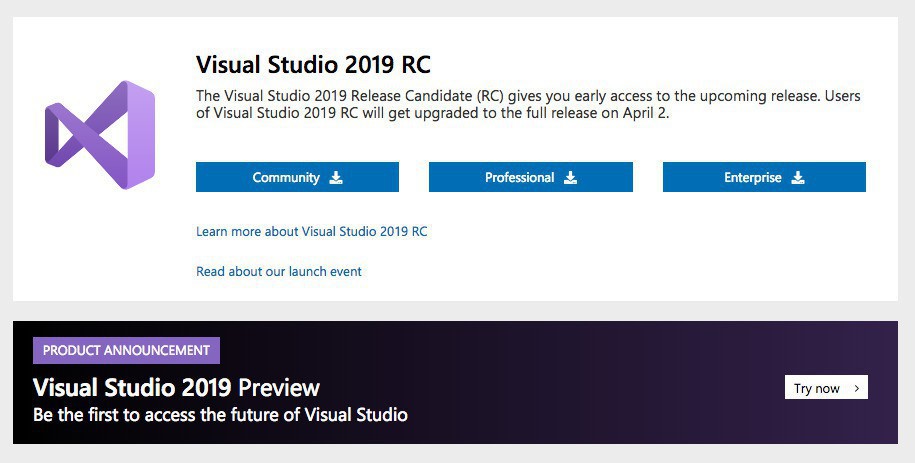The height and width of the screenshot is (463, 915).
Task: Open Learn more about Visual Studio 2019 RC
Action: pos(311,231)
